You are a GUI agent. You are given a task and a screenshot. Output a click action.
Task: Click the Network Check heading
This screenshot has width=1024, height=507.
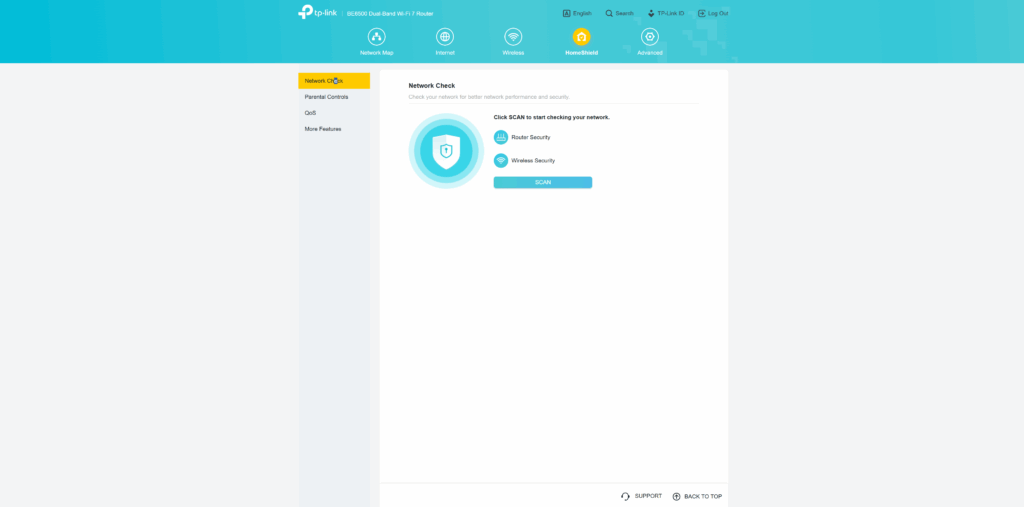(x=432, y=86)
